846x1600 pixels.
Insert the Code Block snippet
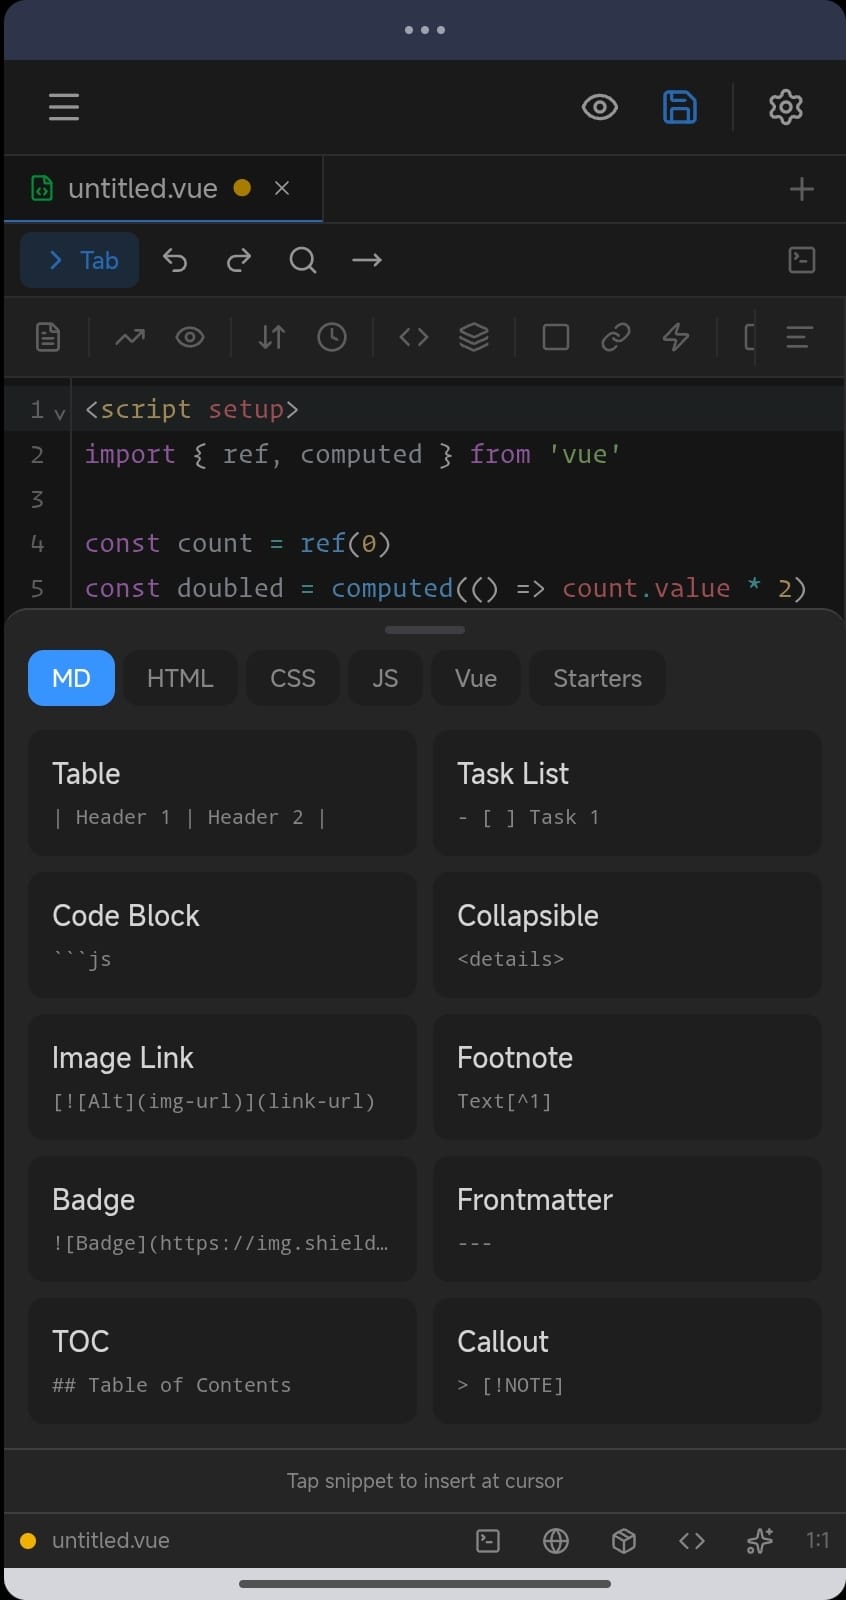[x=222, y=934]
